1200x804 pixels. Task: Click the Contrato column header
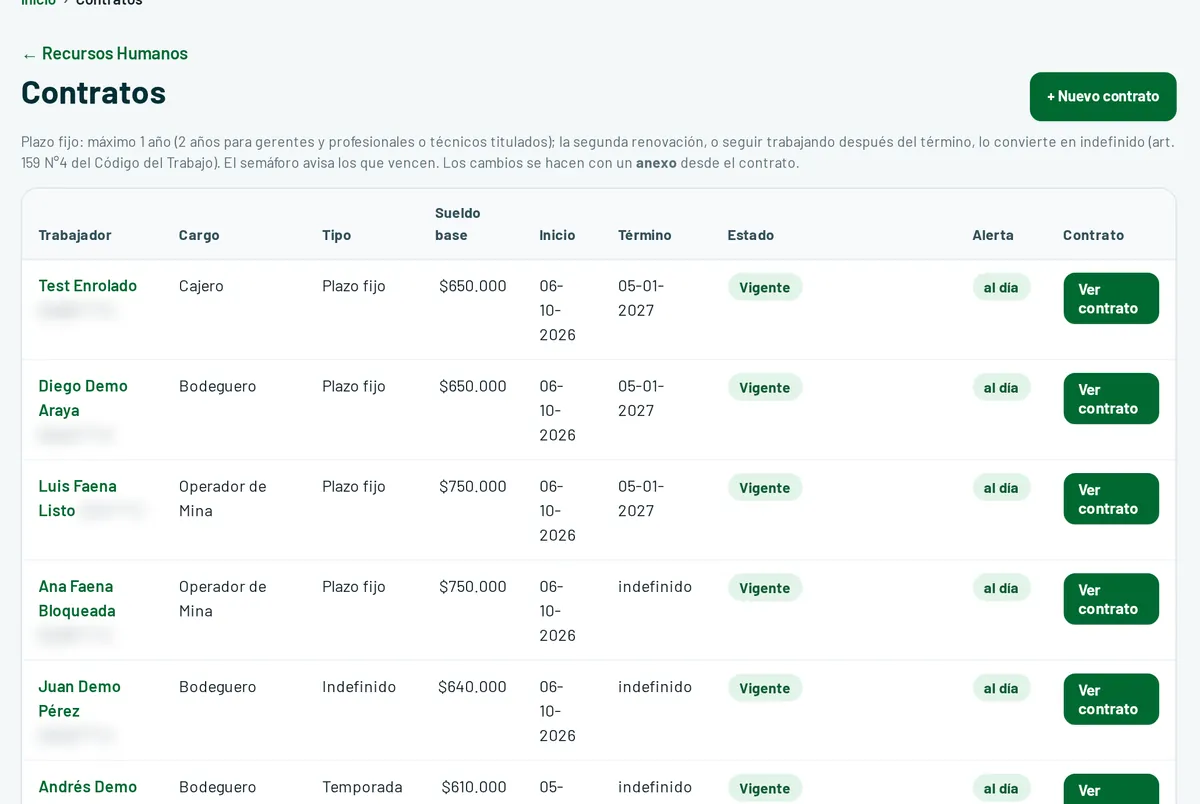(1093, 235)
